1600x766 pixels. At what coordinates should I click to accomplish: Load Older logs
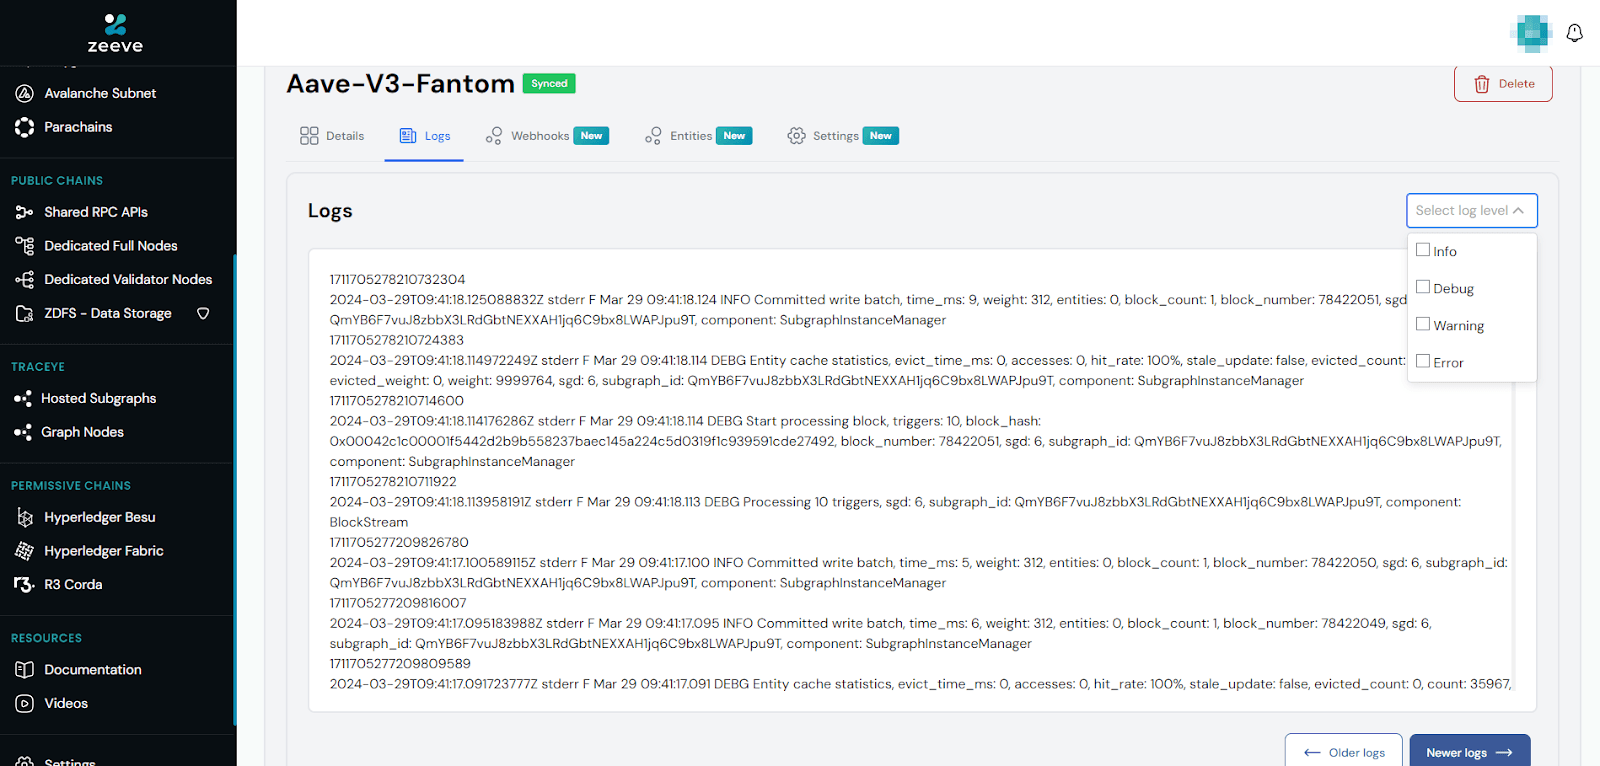1344,752
